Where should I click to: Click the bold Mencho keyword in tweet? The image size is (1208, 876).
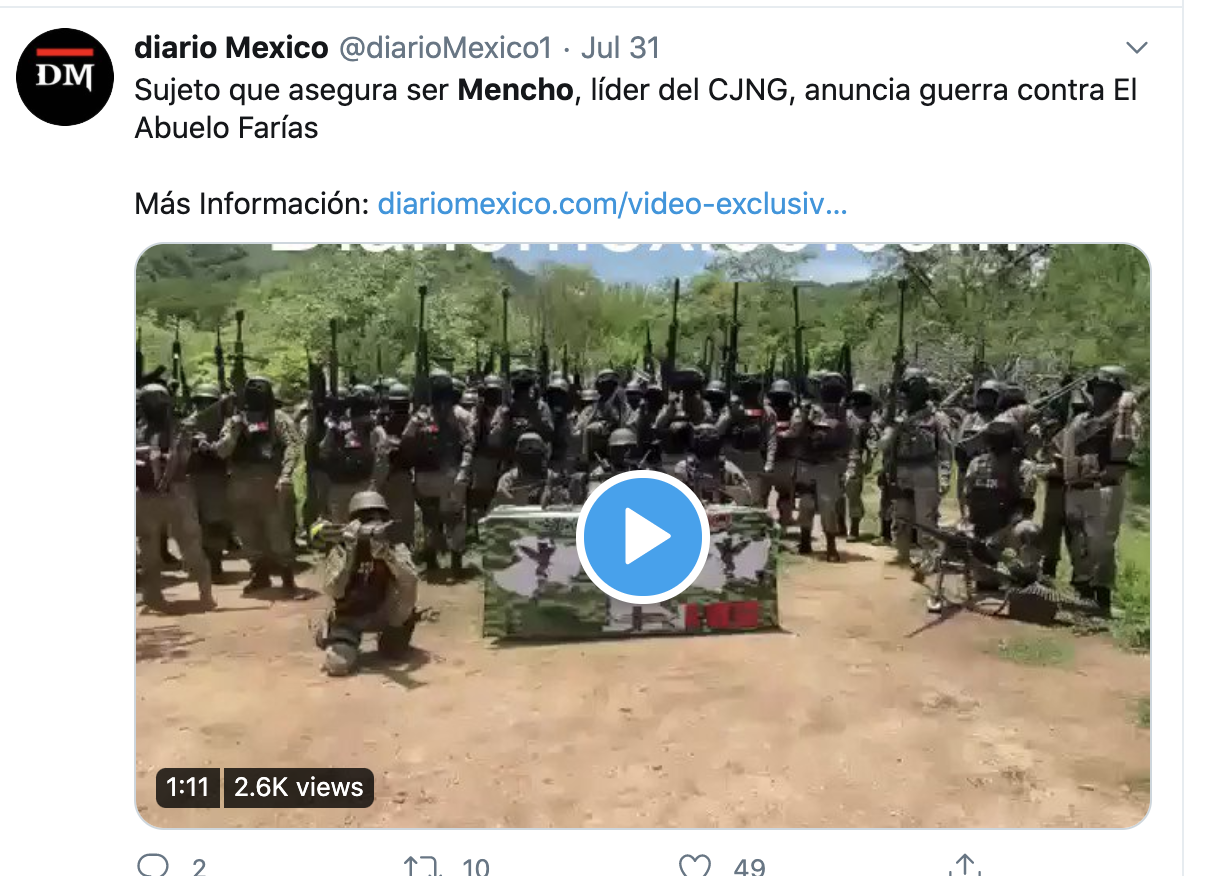pos(516,91)
